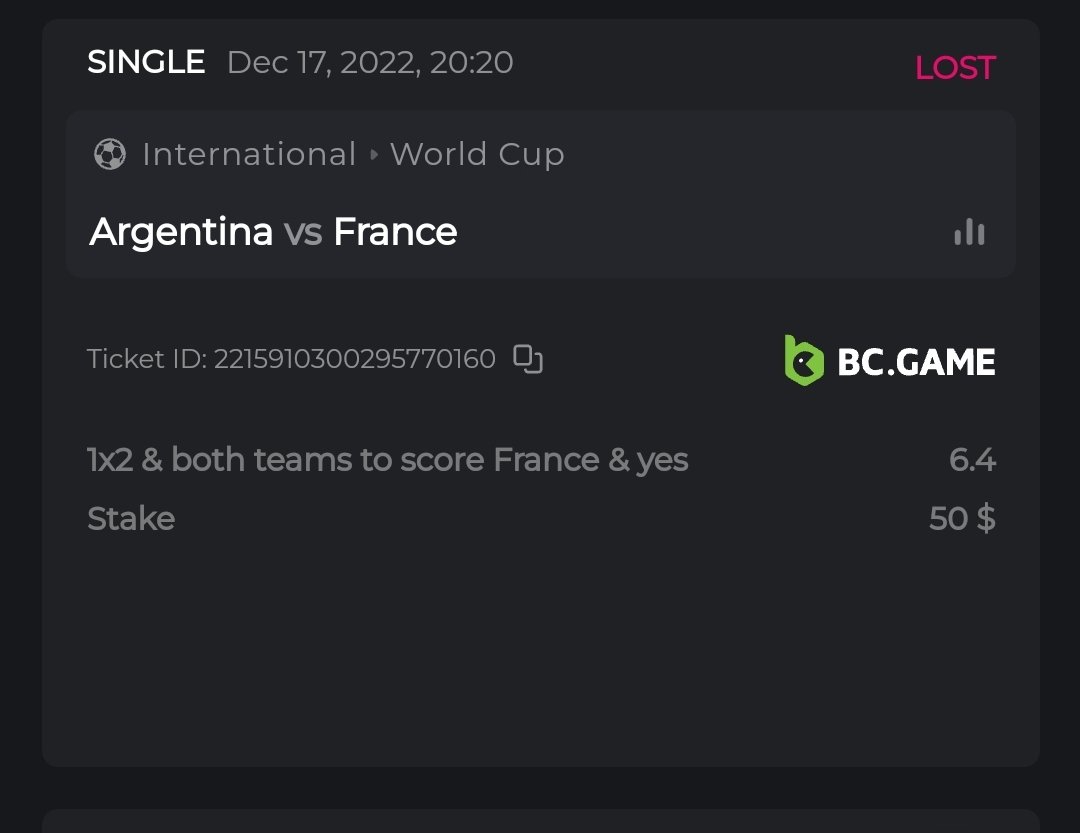The height and width of the screenshot is (833, 1080).
Task: Select the Argentina team name
Action: point(181,232)
